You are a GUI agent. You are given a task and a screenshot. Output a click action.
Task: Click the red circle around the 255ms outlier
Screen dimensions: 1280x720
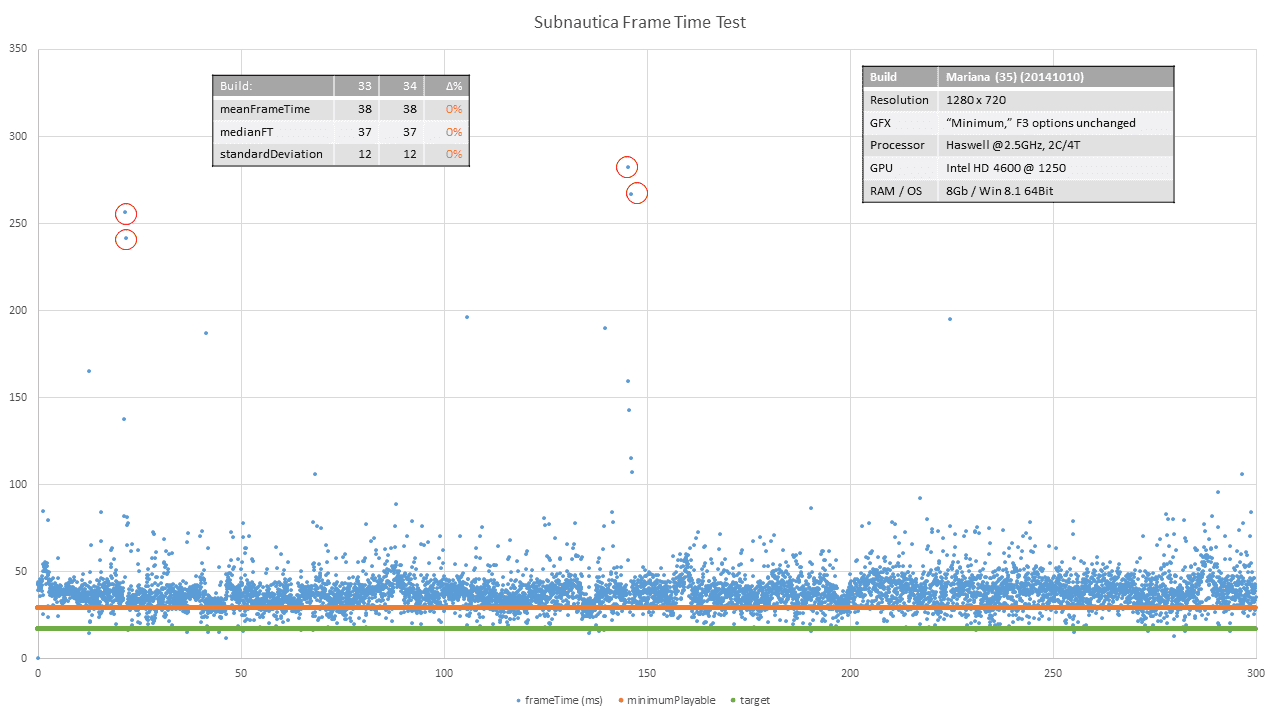coord(125,213)
